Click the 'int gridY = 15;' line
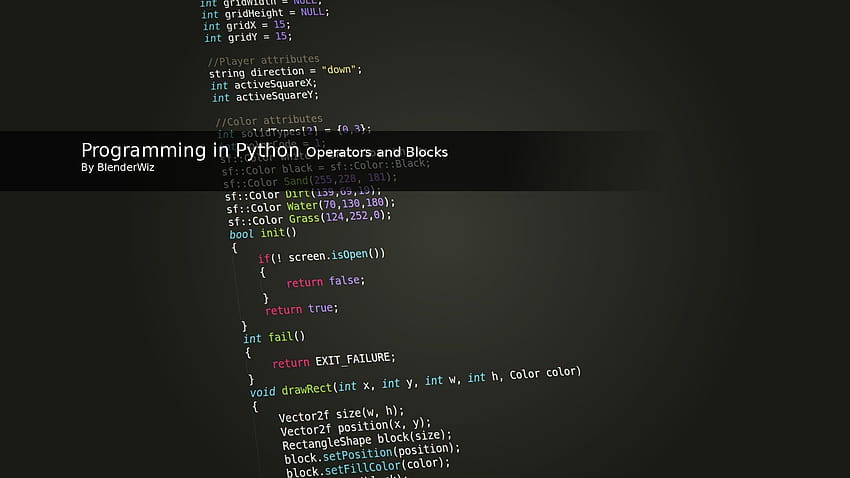 (x=248, y=37)
